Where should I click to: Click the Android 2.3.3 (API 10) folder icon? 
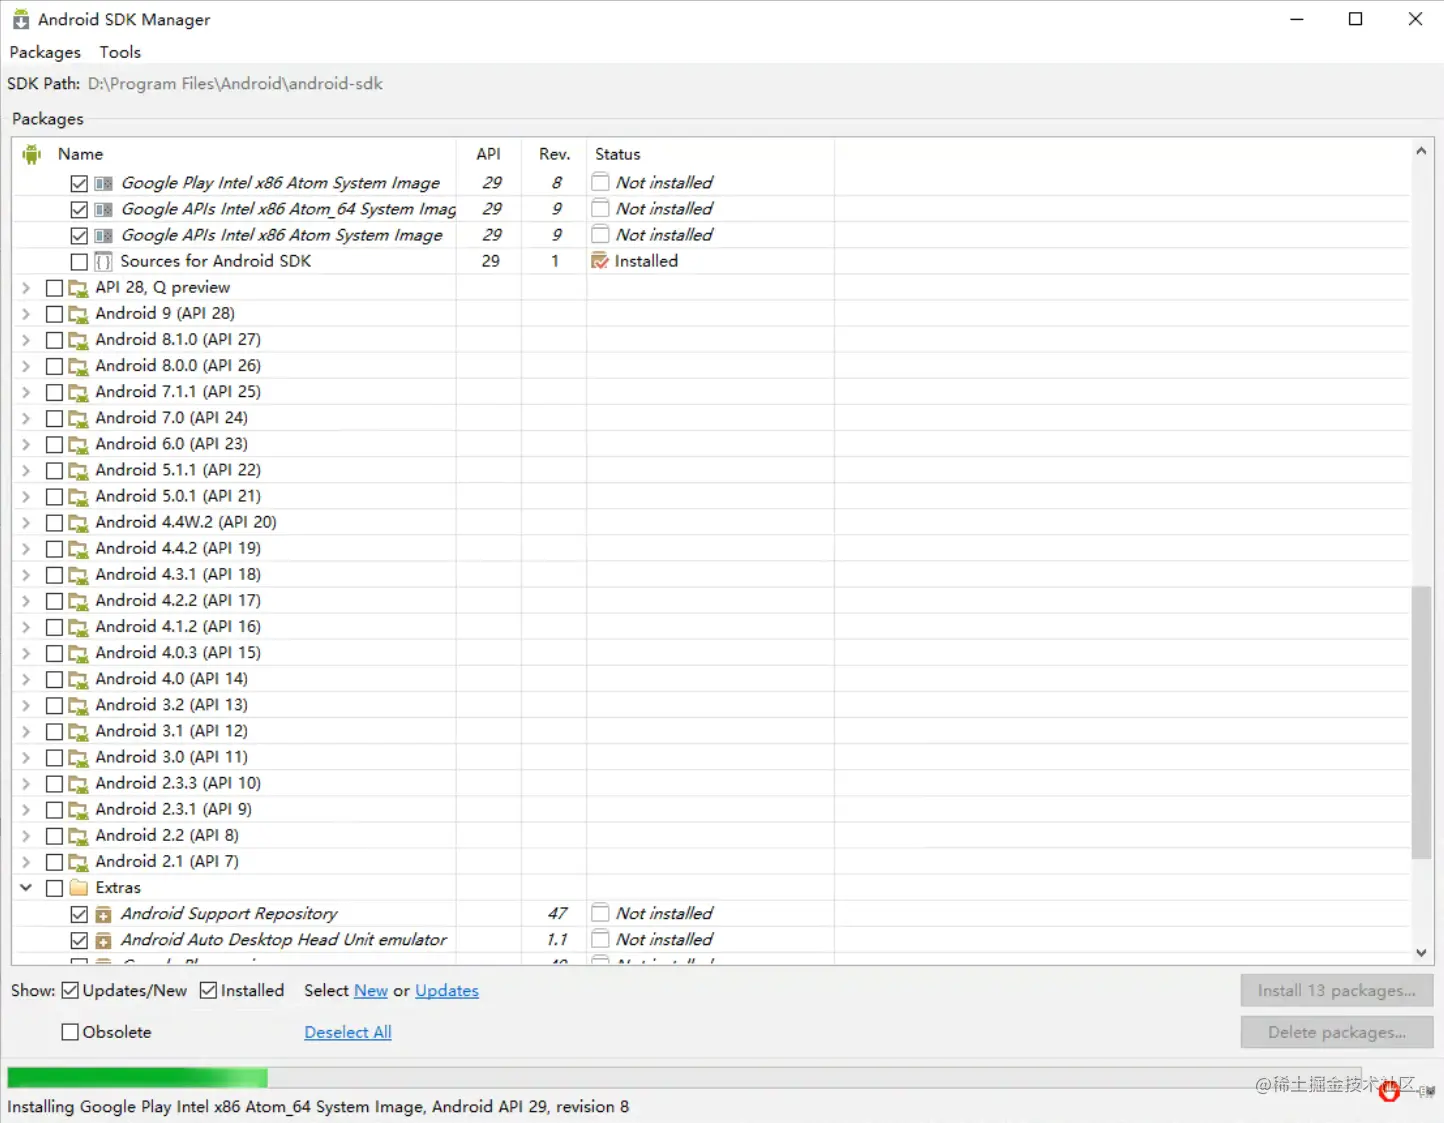78,783
